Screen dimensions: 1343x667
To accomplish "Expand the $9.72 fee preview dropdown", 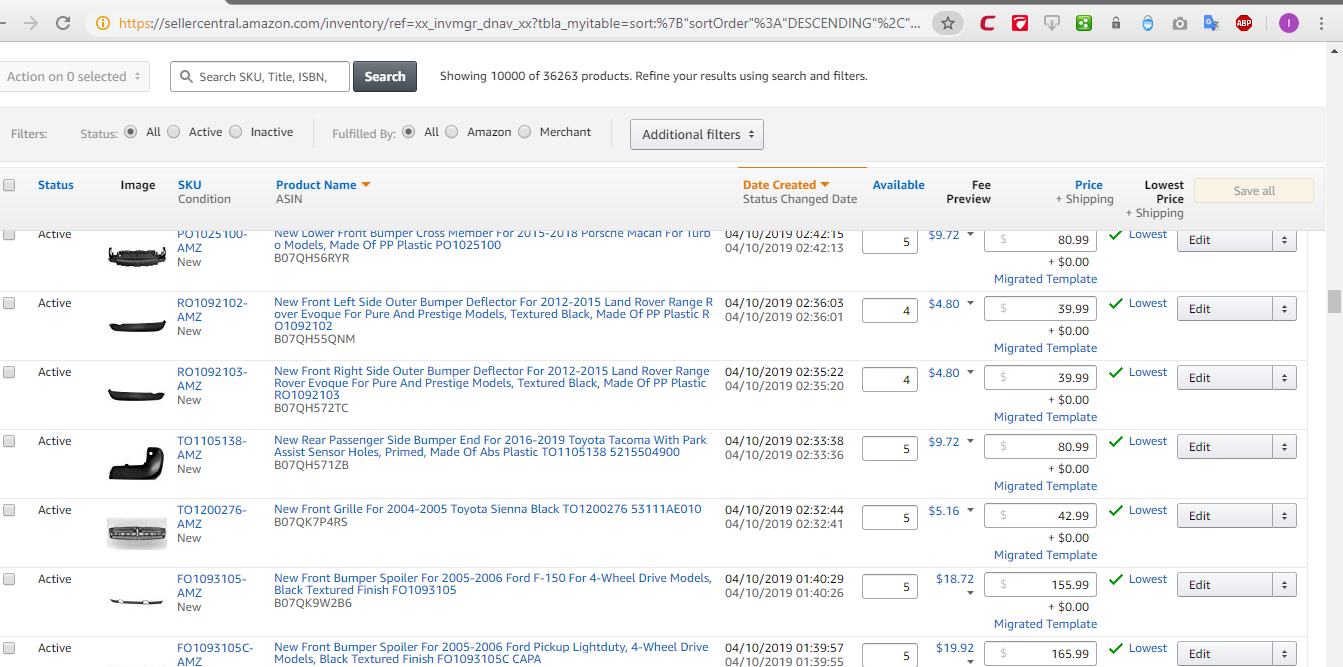I will click(x=968, y=236).
